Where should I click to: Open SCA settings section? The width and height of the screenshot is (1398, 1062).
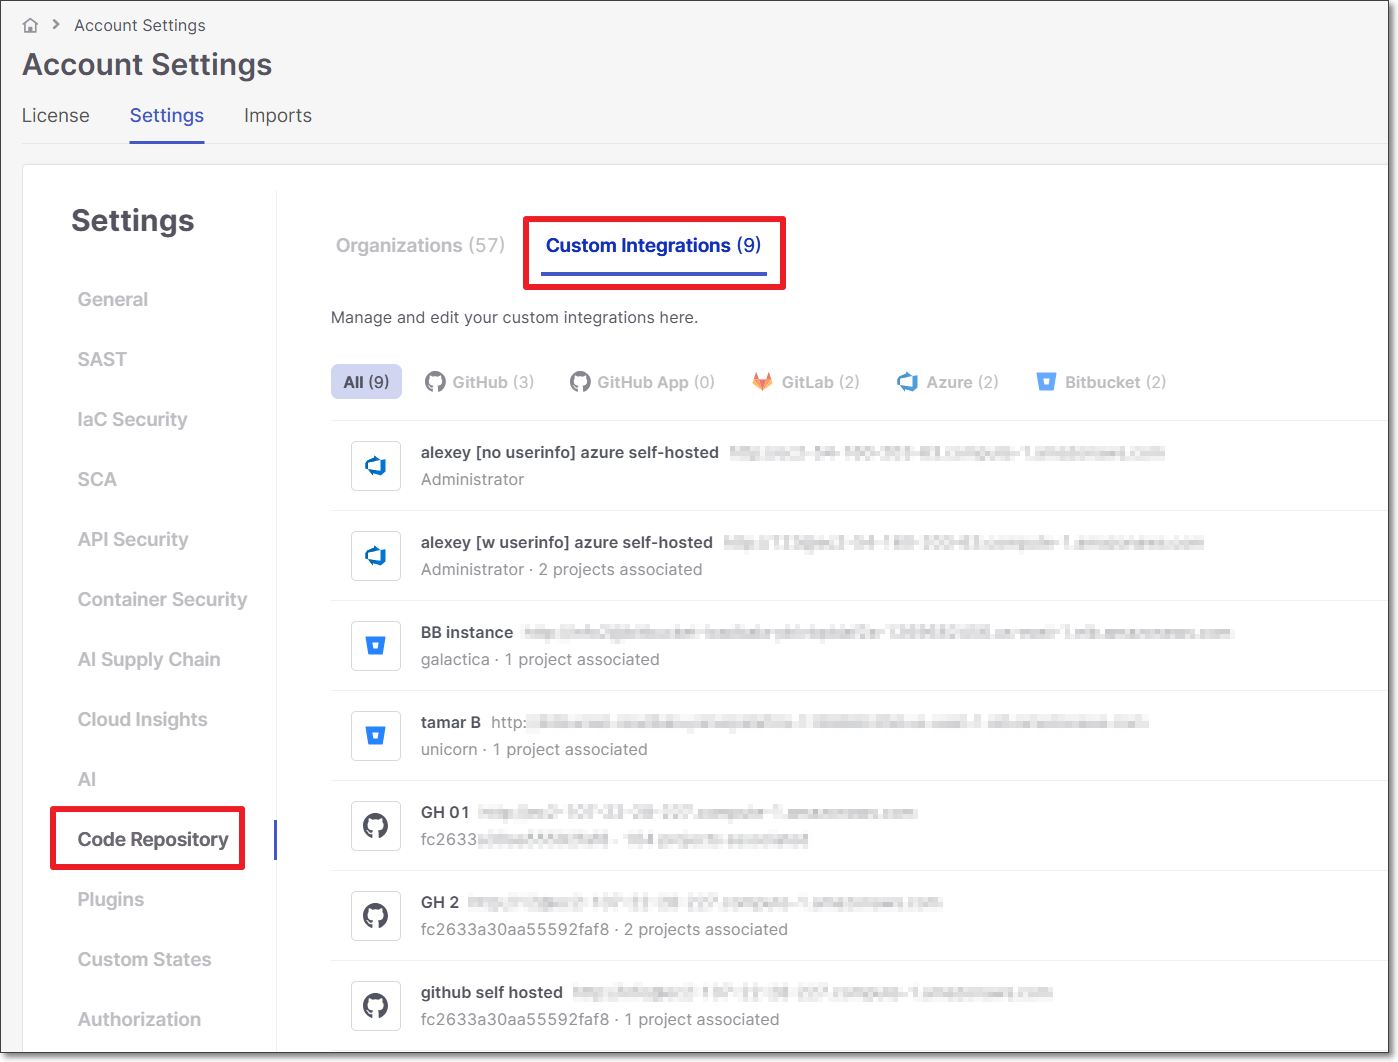[97, 480]
